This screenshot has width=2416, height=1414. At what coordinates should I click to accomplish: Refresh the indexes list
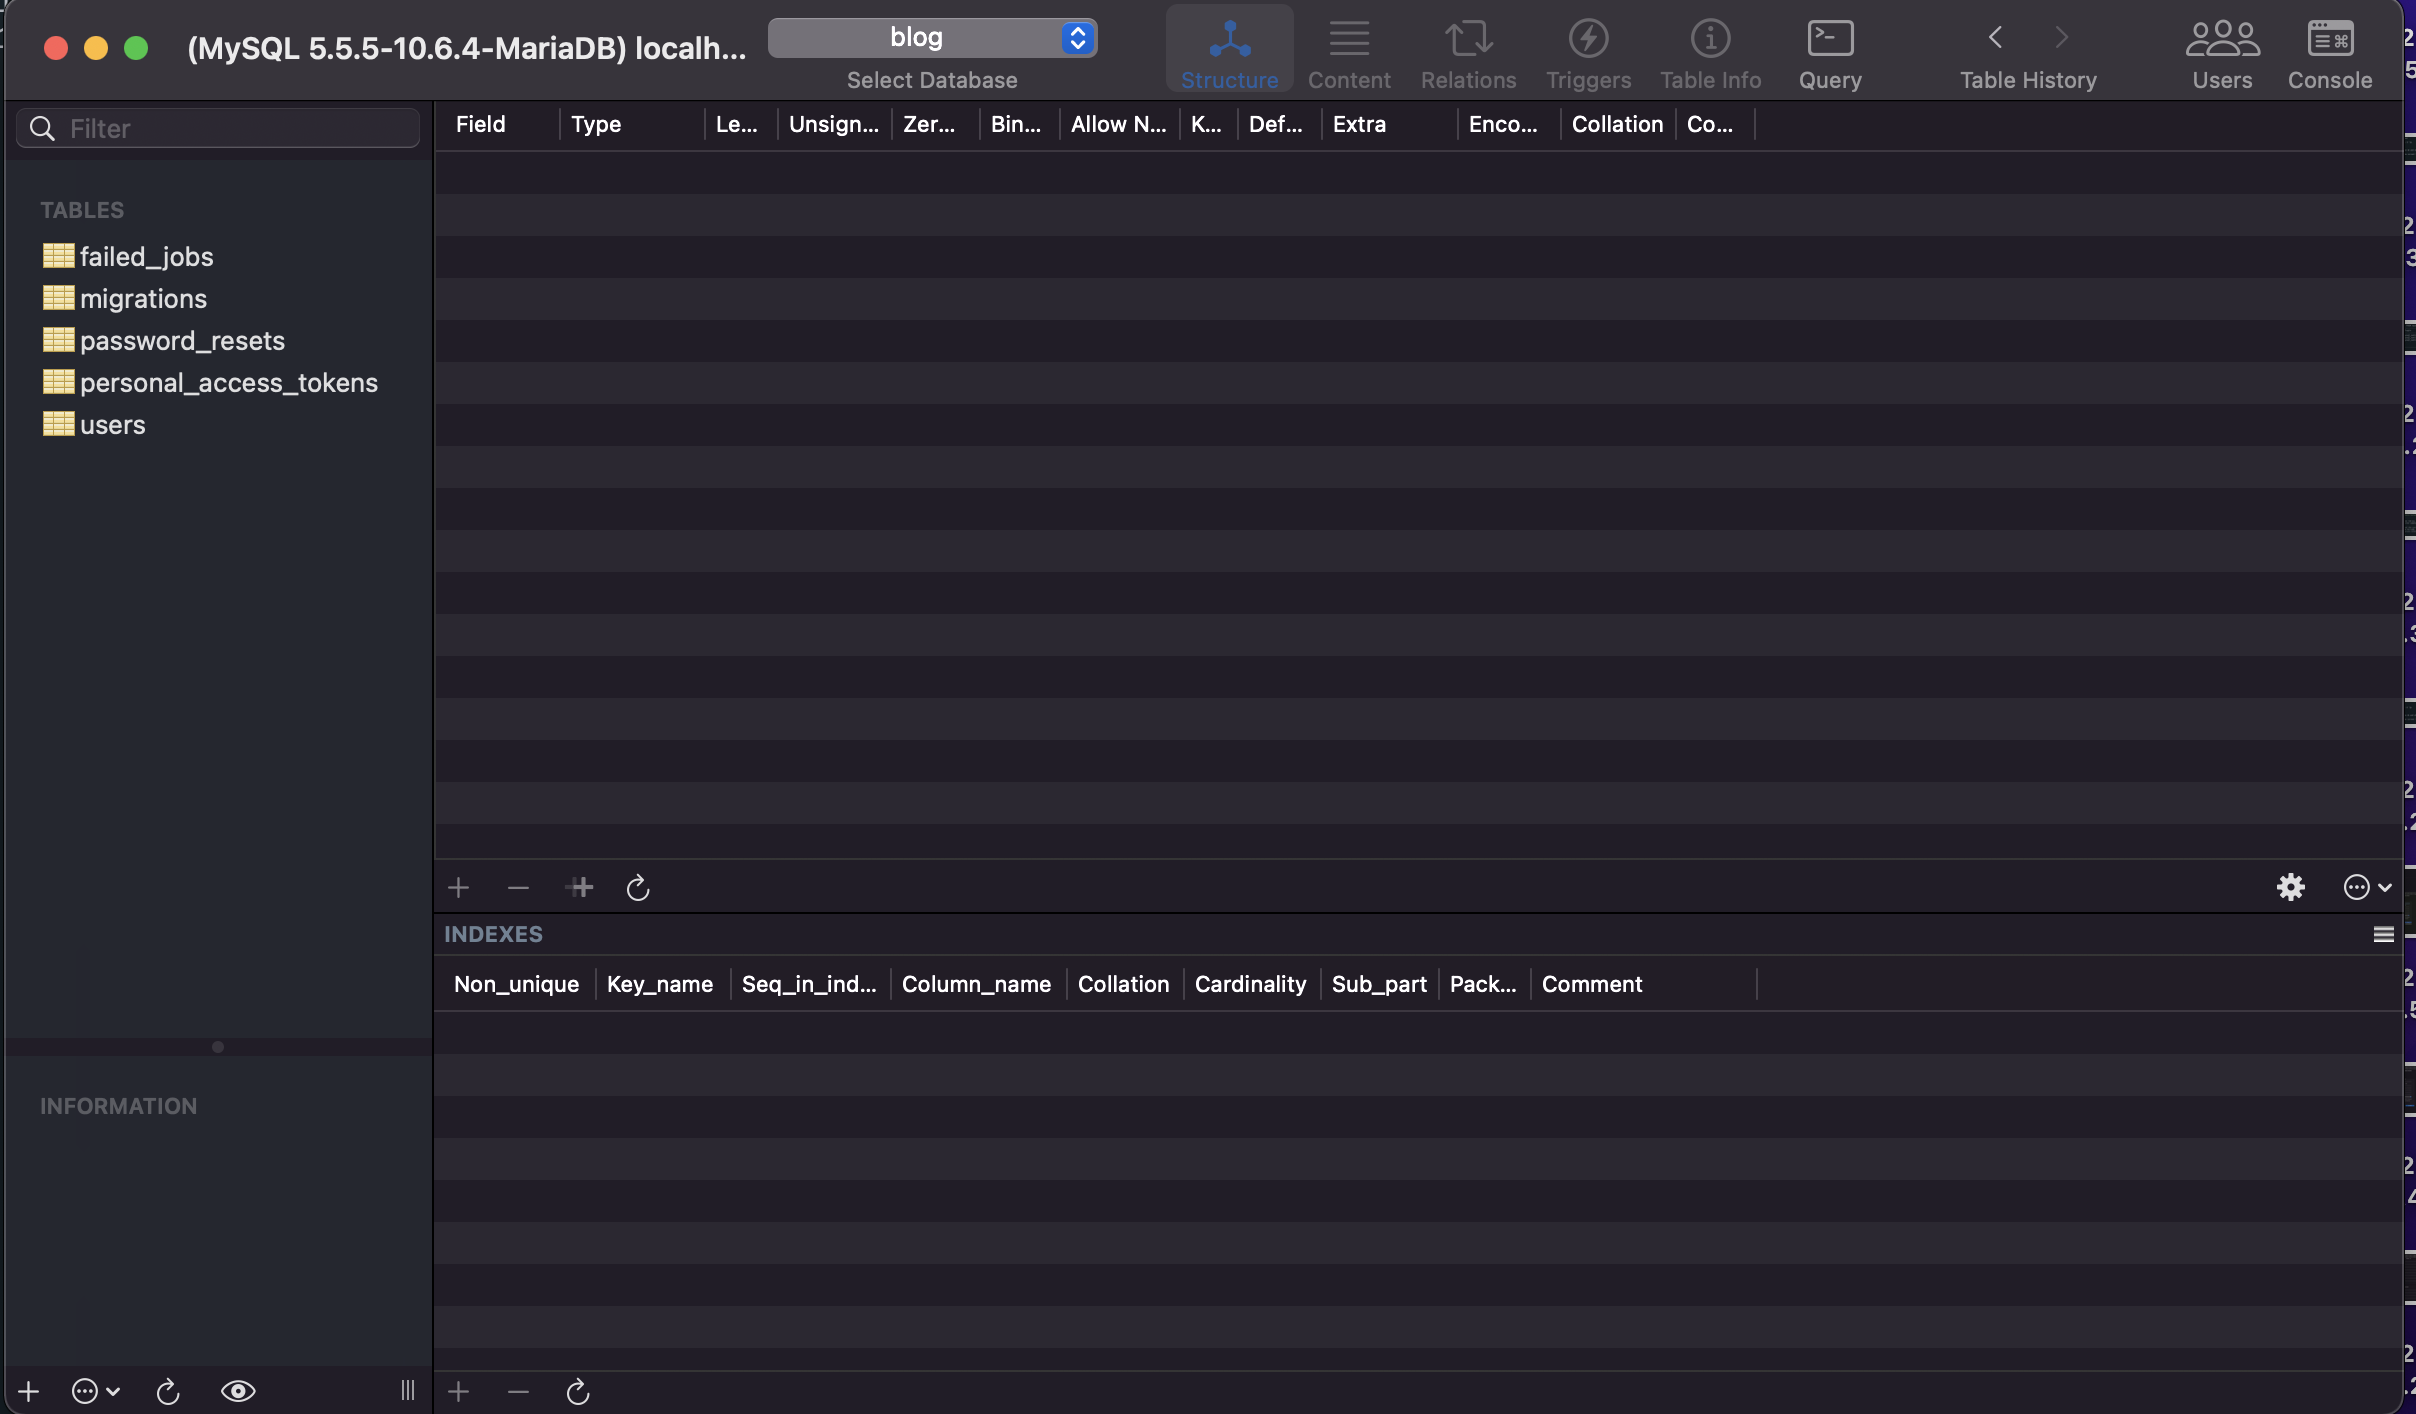tap(578, 1391)
